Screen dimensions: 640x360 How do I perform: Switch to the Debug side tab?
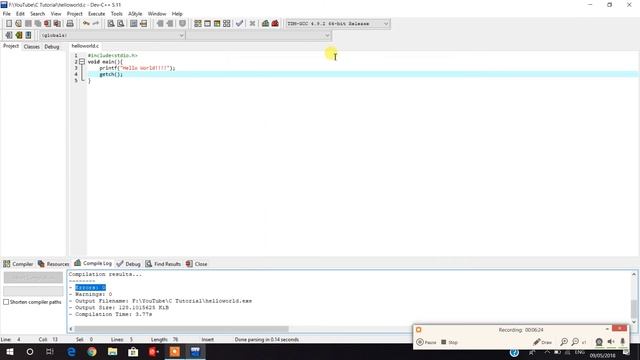(x=52, y=47)
